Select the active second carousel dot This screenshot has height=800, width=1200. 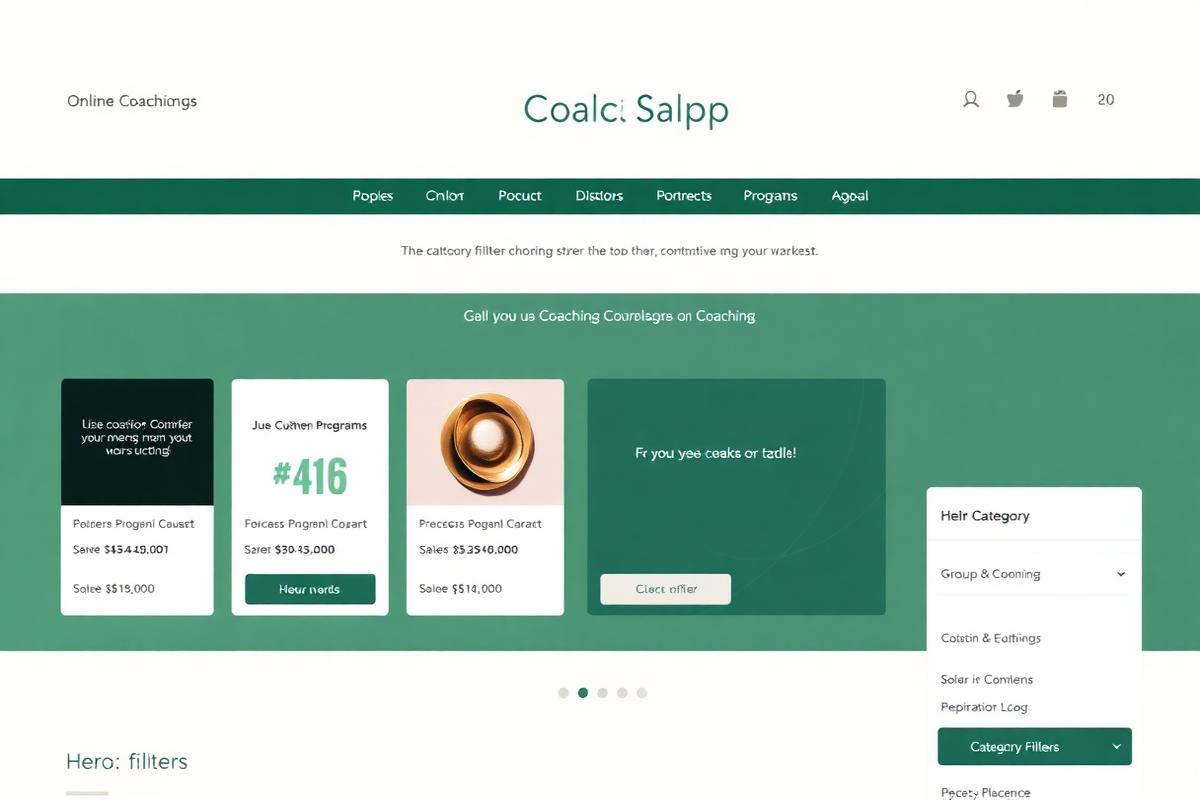(583, 692)
